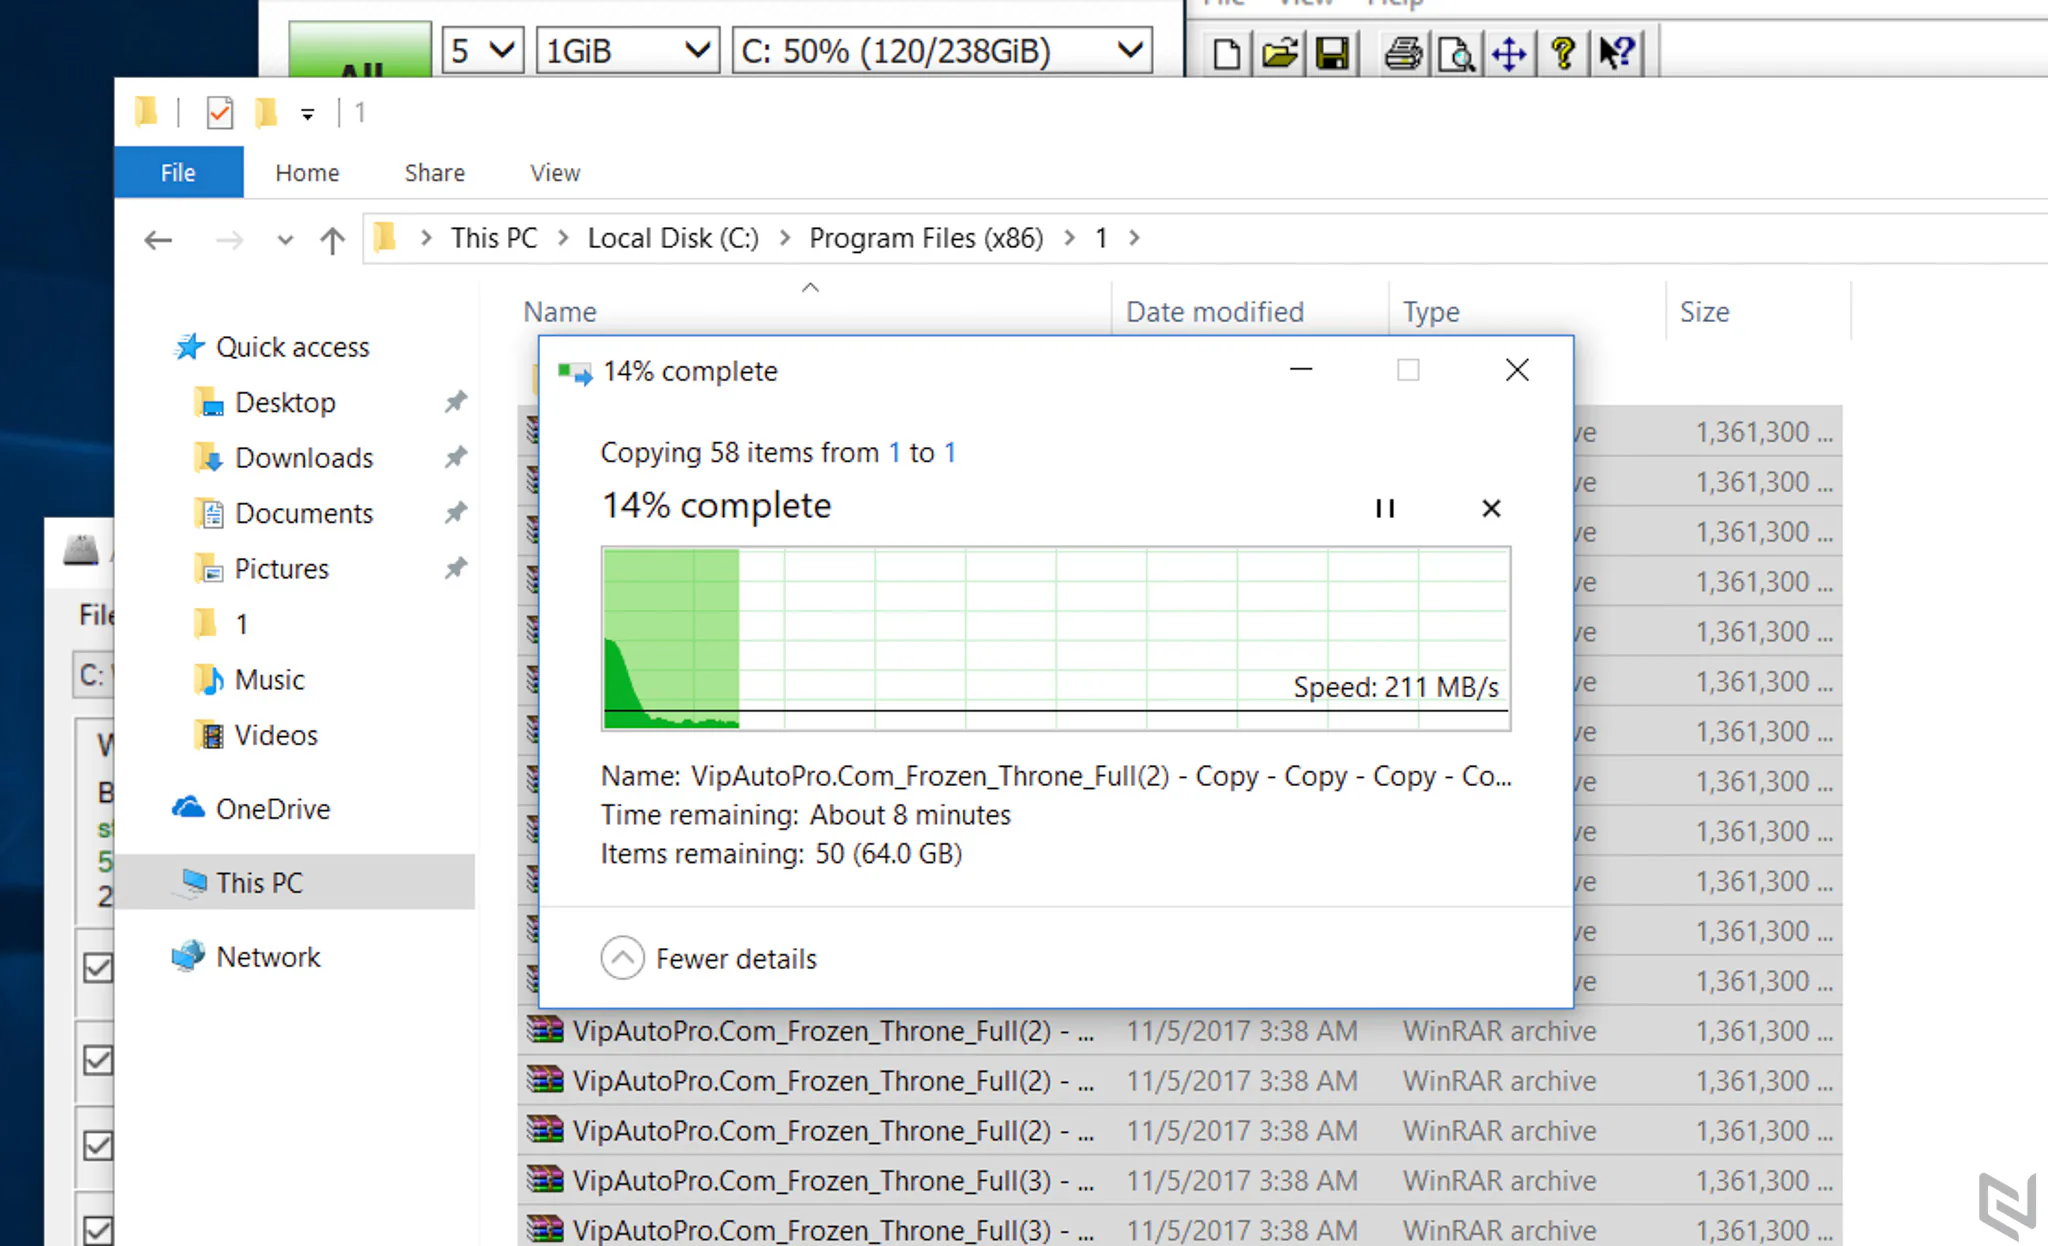Open the test size dropdown showing 1GiB

click(628, 51)
